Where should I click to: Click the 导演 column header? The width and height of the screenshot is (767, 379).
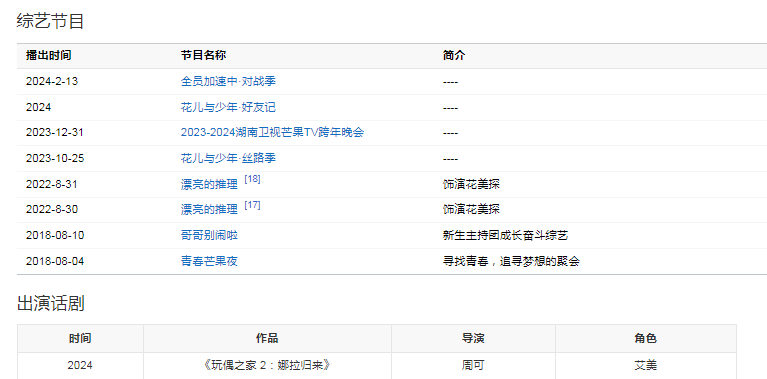(x=473, y=338)
